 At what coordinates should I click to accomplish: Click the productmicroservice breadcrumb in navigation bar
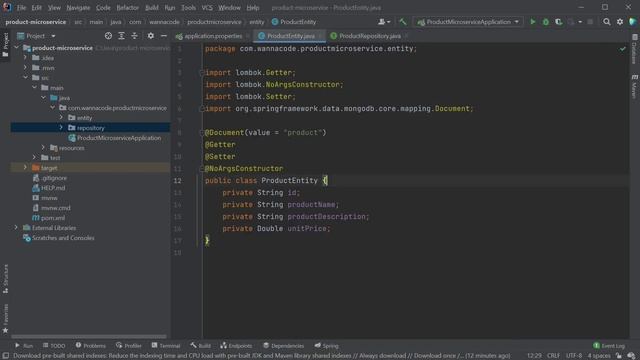[214, 22]
